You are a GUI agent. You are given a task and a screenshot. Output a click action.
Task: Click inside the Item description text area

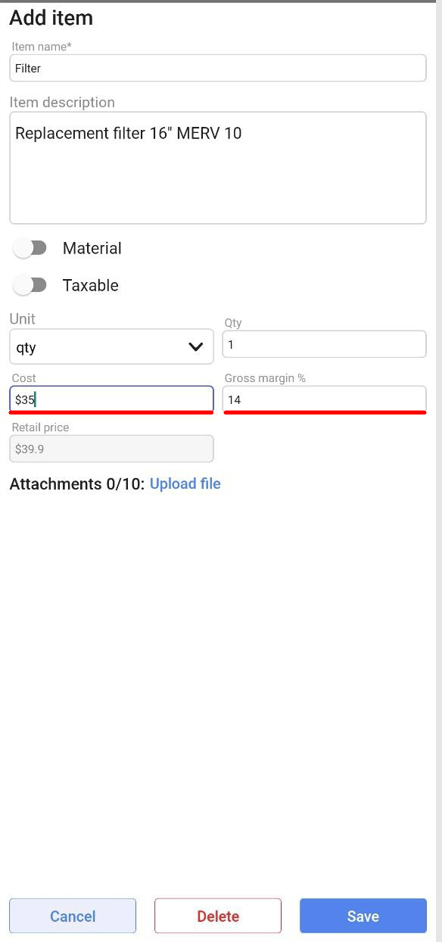(x=218, y=168)
